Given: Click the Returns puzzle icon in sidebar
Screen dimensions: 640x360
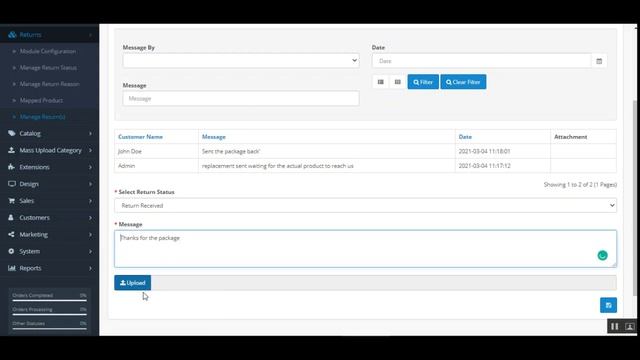Looking at the screenshot, I should [12, 35].
